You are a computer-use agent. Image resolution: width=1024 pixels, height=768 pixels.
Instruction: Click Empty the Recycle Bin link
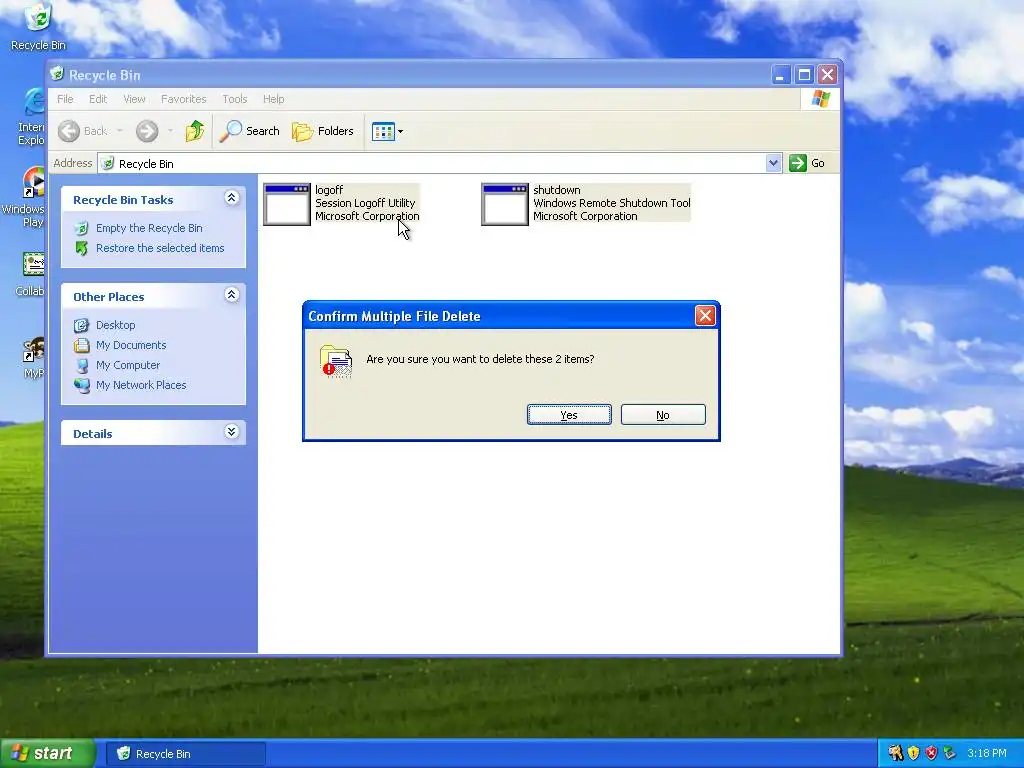pyautogui.click(x=149, y=228)
